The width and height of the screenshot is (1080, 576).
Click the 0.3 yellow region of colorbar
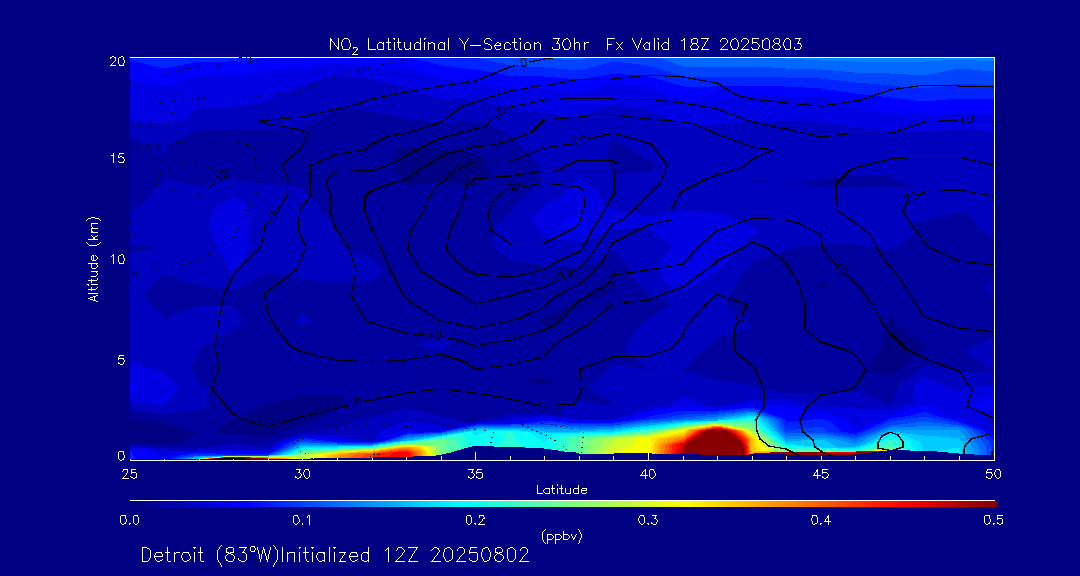tap(647, 504)
